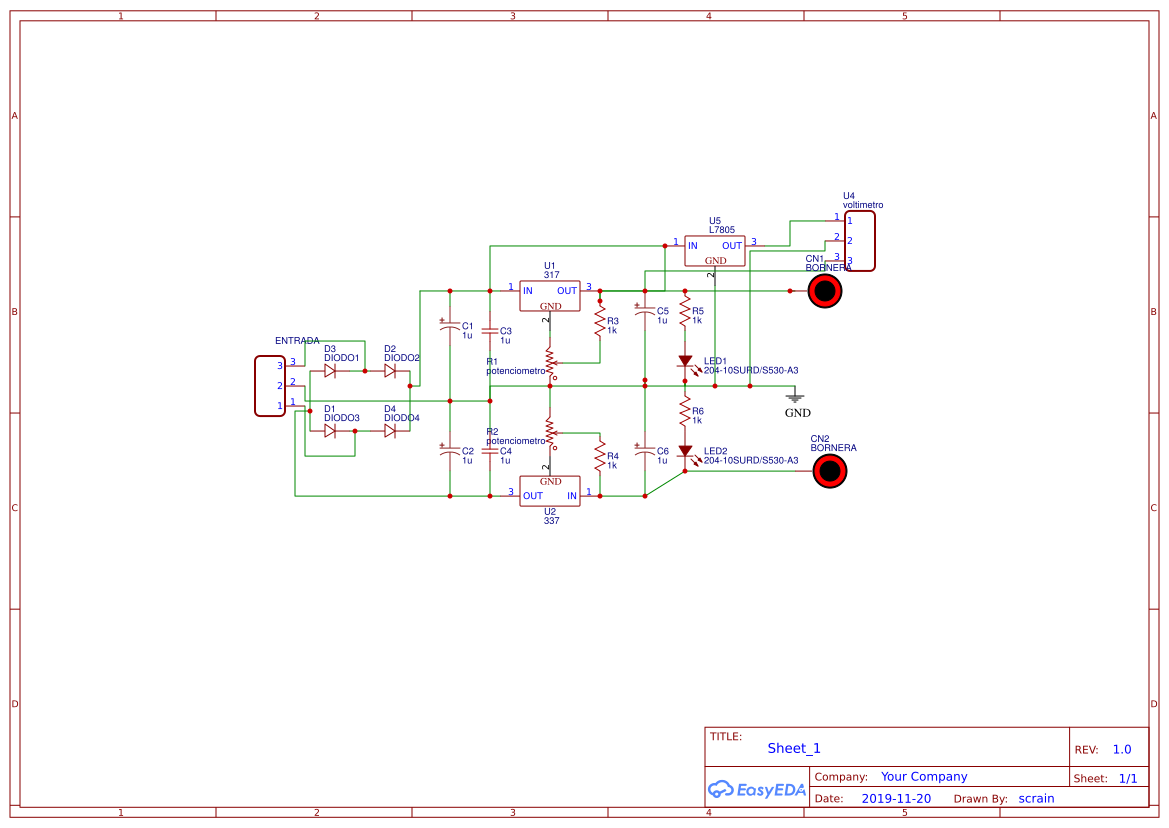This screenshot has height=828, width=1169.
Task: Click the U5 L7805 regulator block
Action: [715, 250]
